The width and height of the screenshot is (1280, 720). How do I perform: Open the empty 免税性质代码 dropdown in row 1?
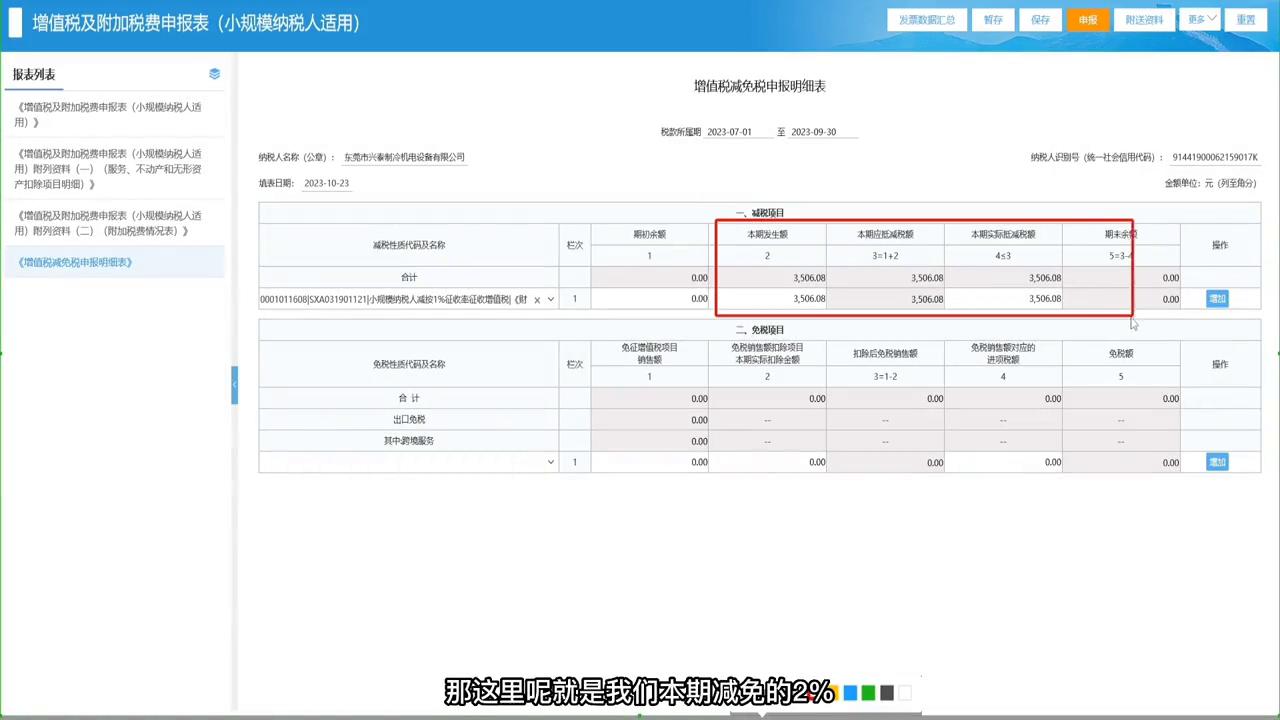(x=550, y=461)
